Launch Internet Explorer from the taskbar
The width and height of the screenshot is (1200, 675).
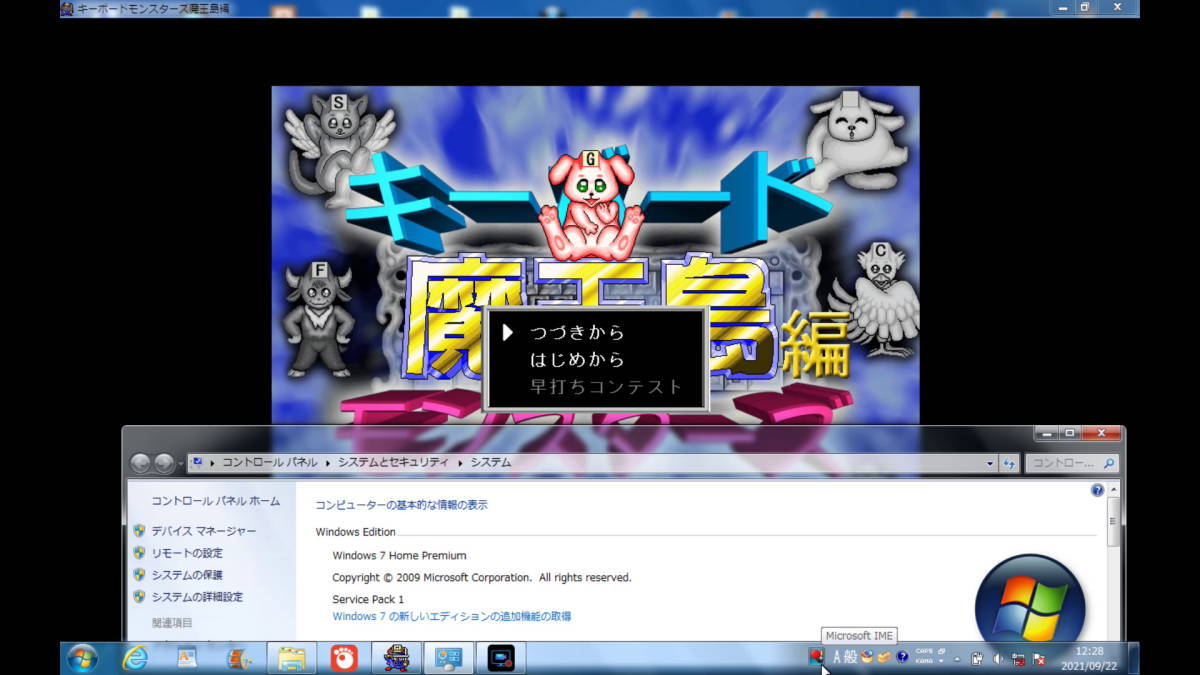[x=134, y=658]
